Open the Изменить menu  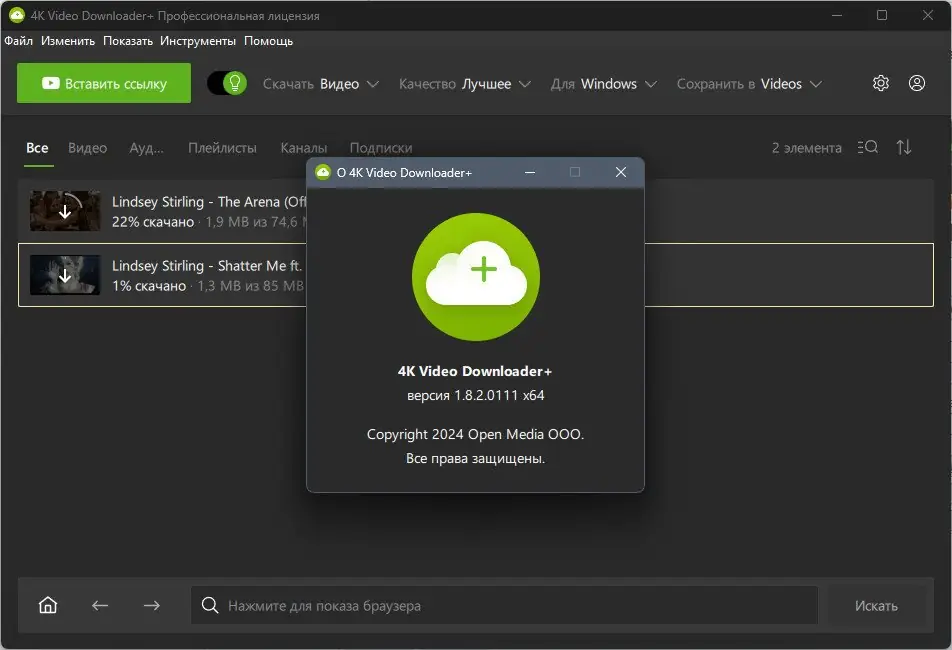68,41
